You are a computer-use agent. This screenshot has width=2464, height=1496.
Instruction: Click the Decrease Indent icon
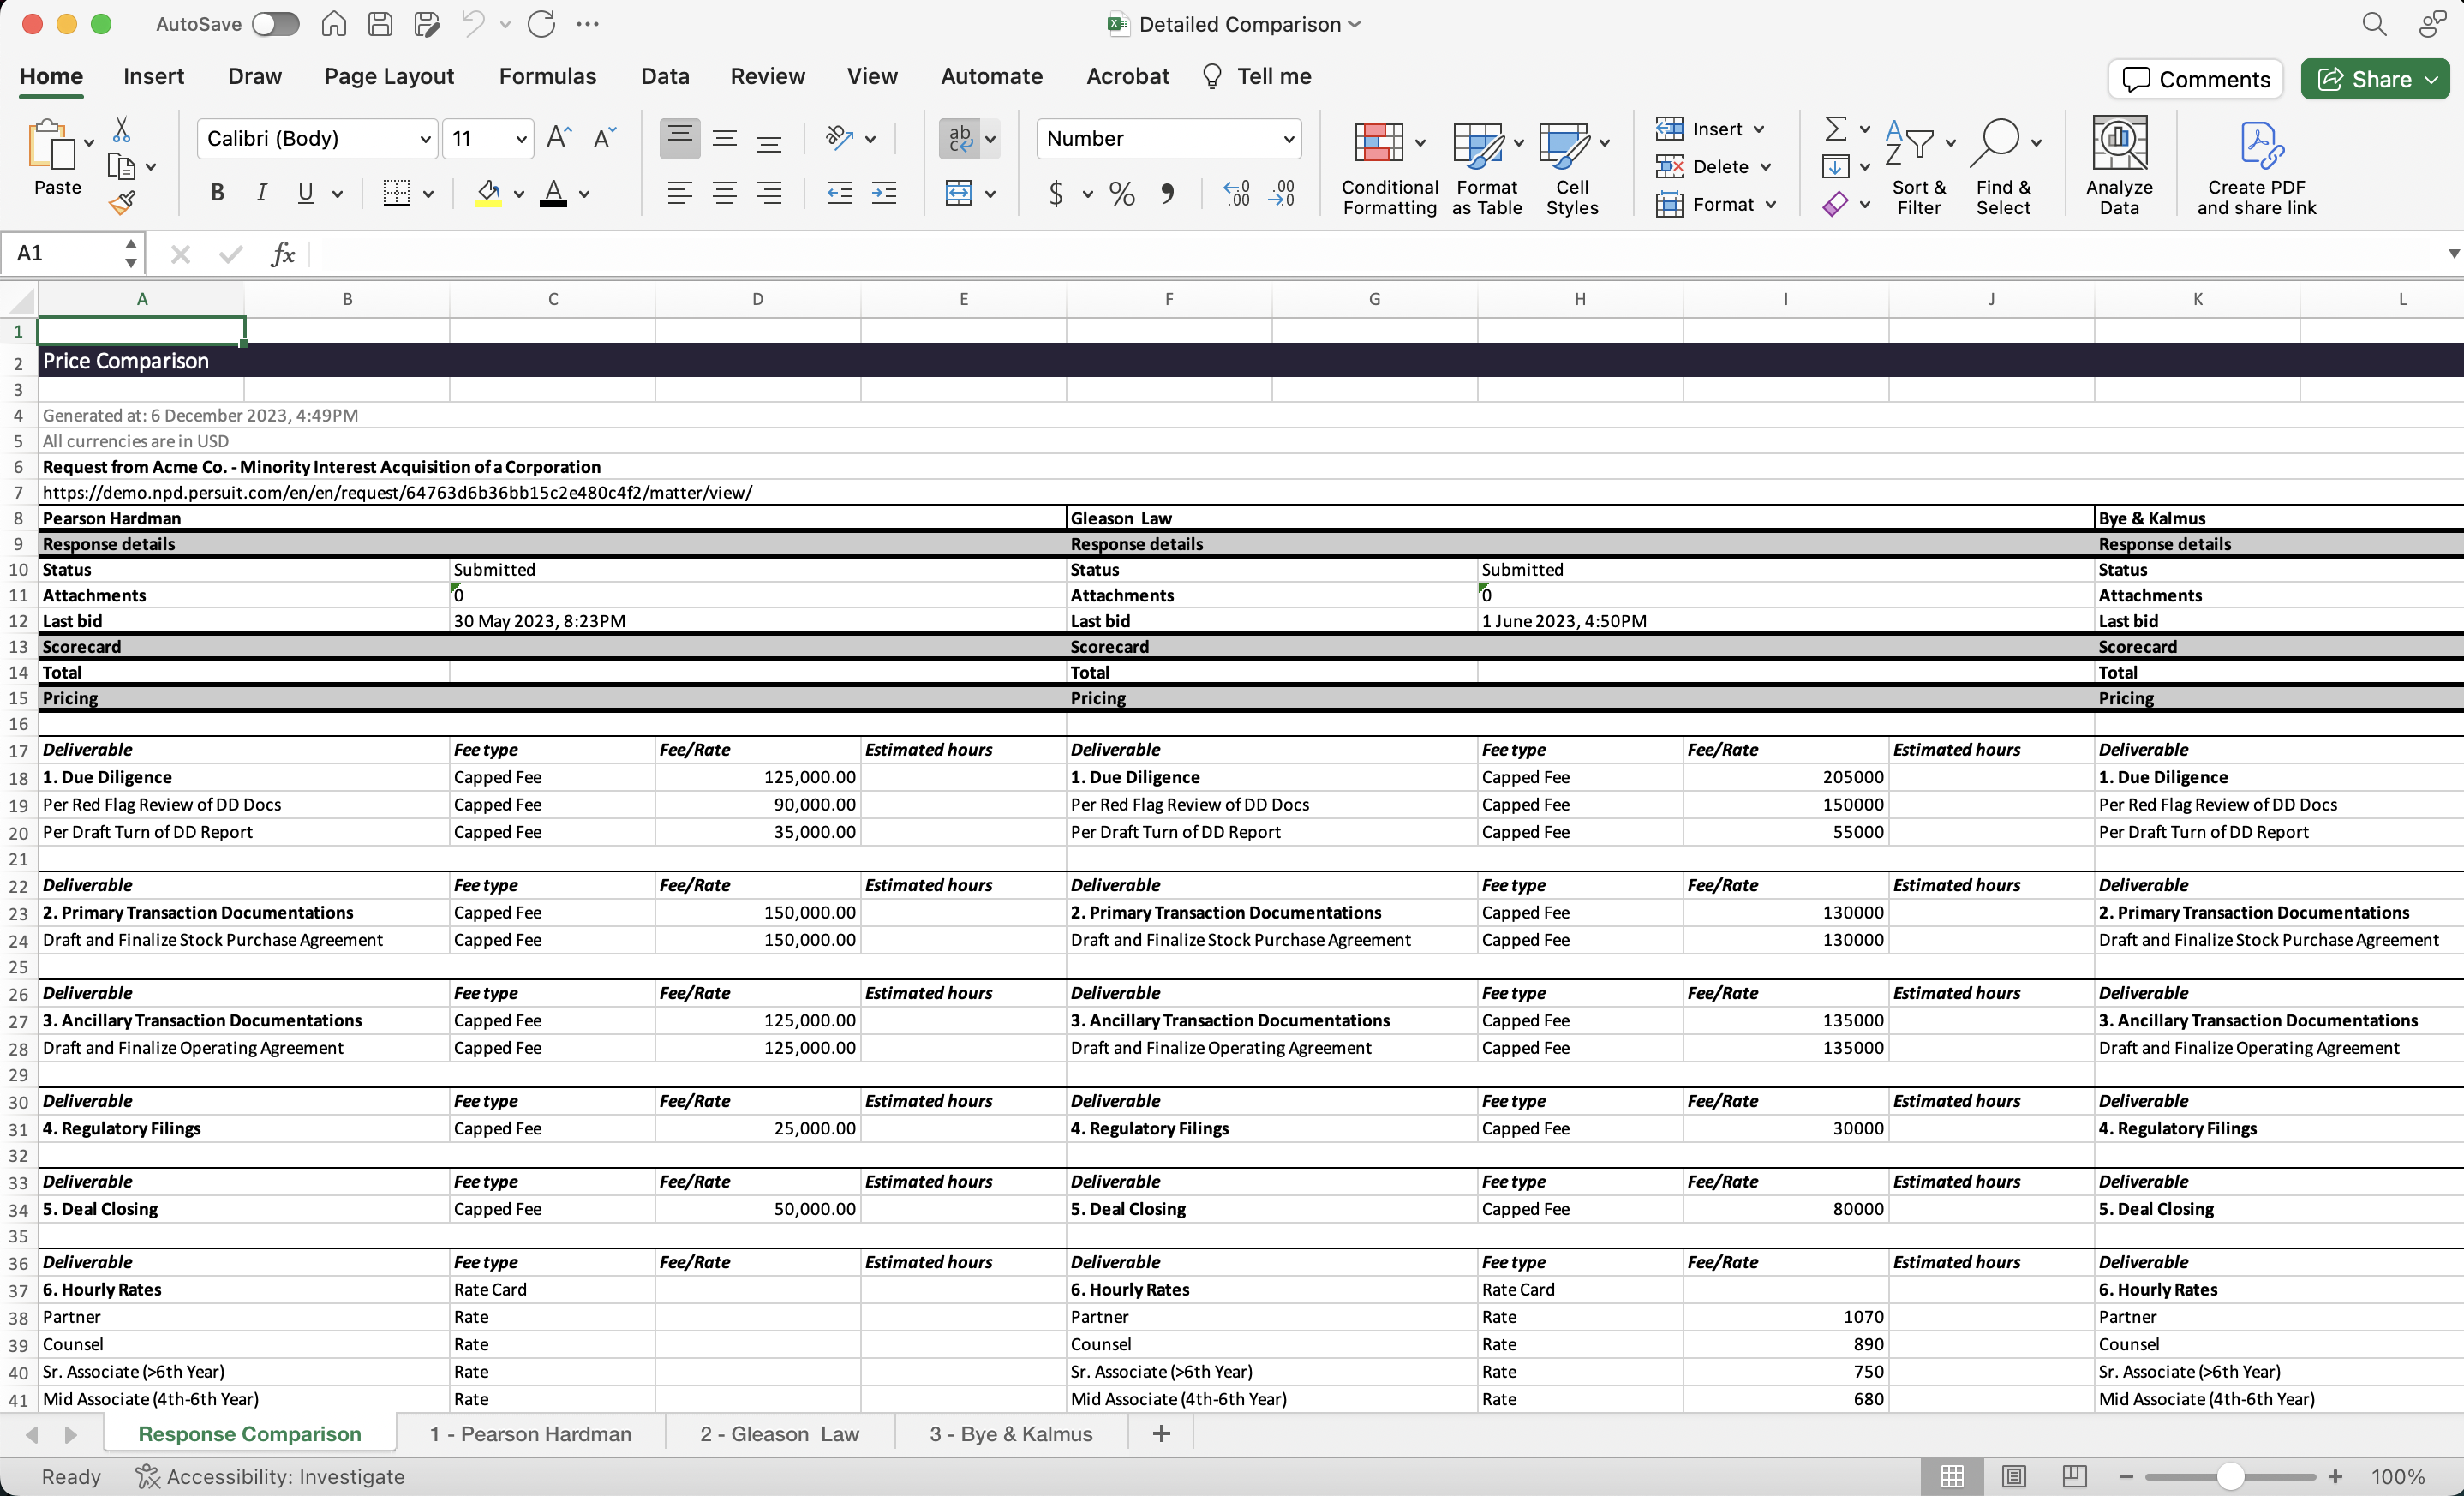[x=839, y=193]
